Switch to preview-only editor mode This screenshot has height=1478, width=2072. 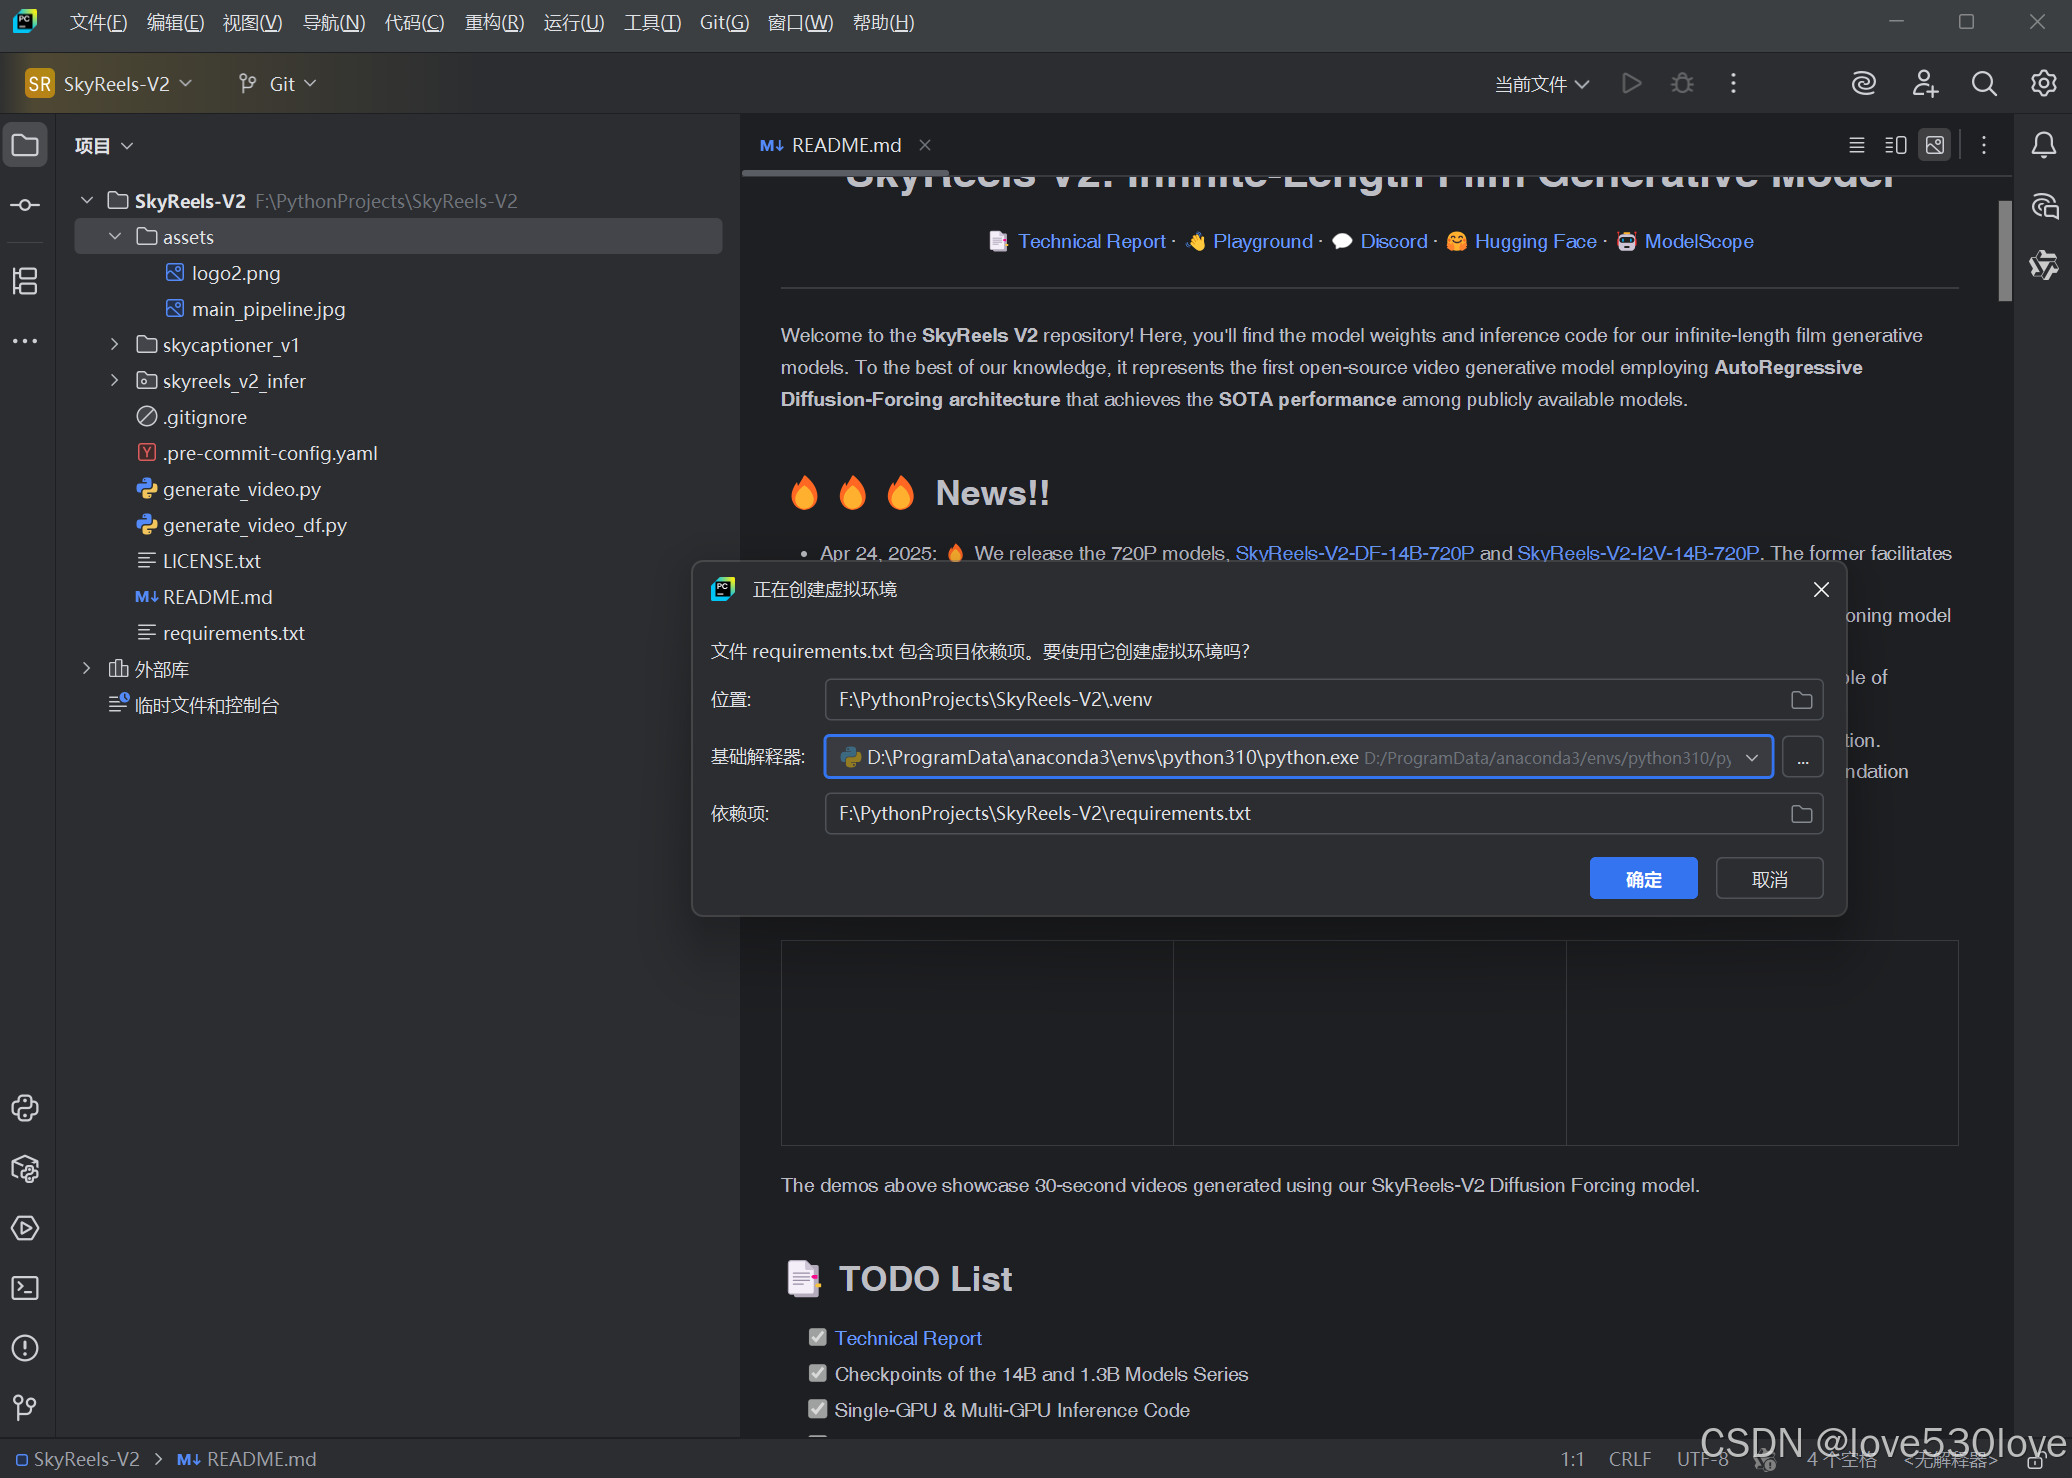(1935, 146)
